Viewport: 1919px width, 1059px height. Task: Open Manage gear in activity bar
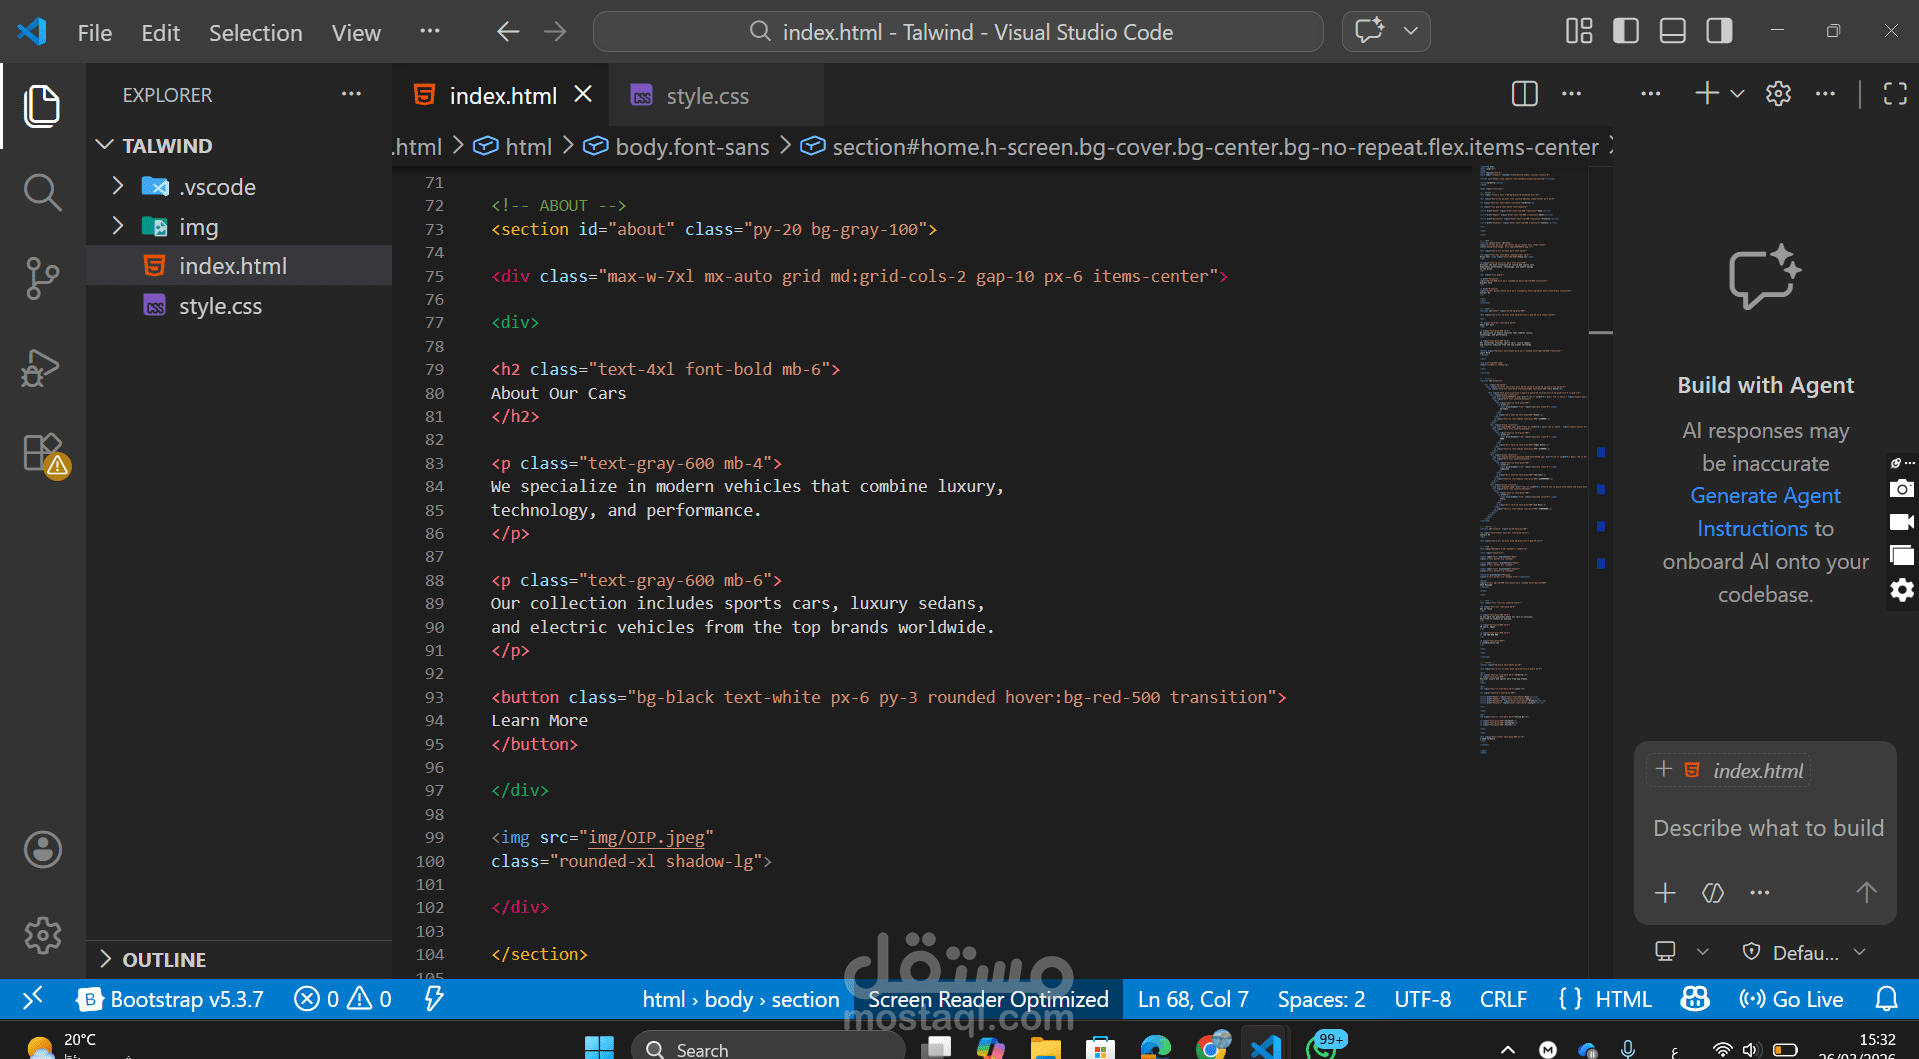click(x=42, y=936)
